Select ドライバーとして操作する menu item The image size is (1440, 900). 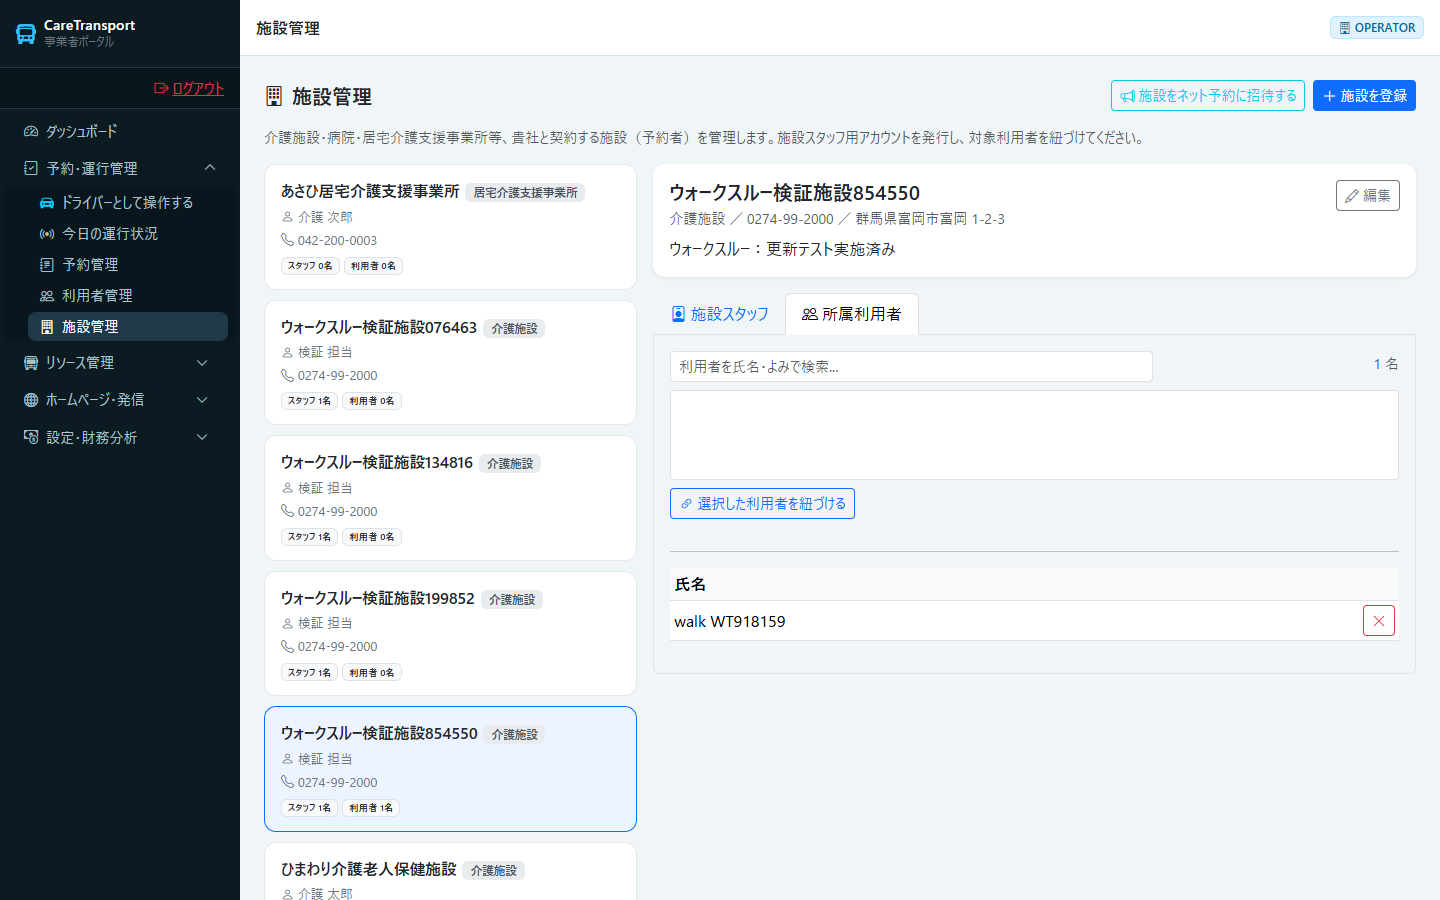[128, 202]
